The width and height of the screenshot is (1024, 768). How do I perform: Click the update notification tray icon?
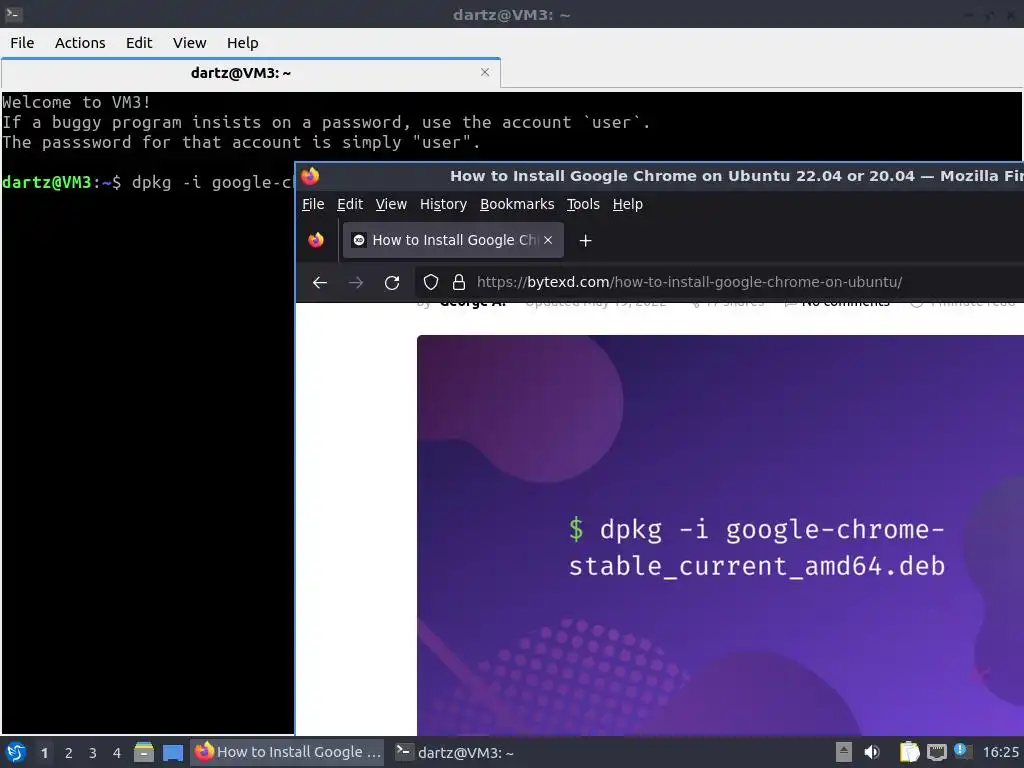[x=962, y=751]
